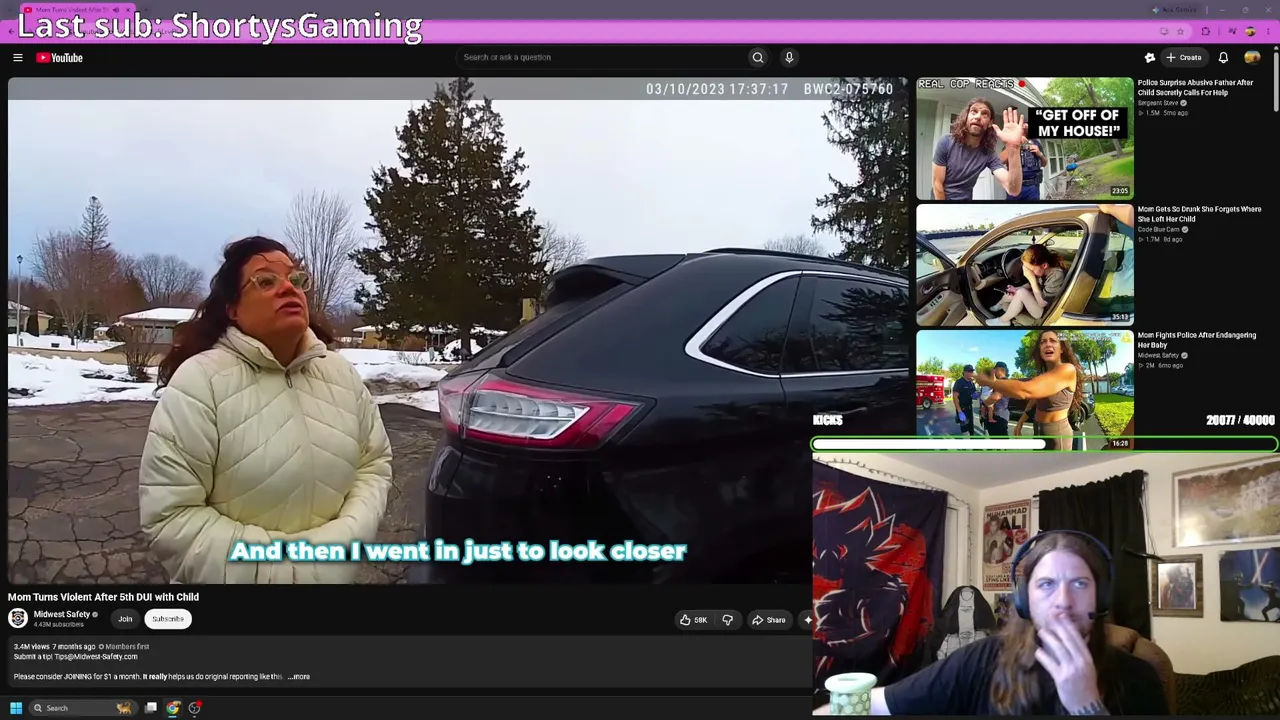Click the Windows taskbar Search box
The image size is (1280, 720).
coord(82,708)
